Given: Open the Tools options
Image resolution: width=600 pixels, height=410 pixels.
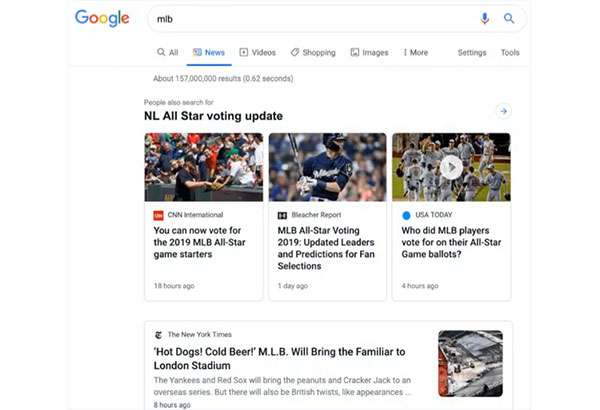Looking at the screenshot, I should pos(510,52).
